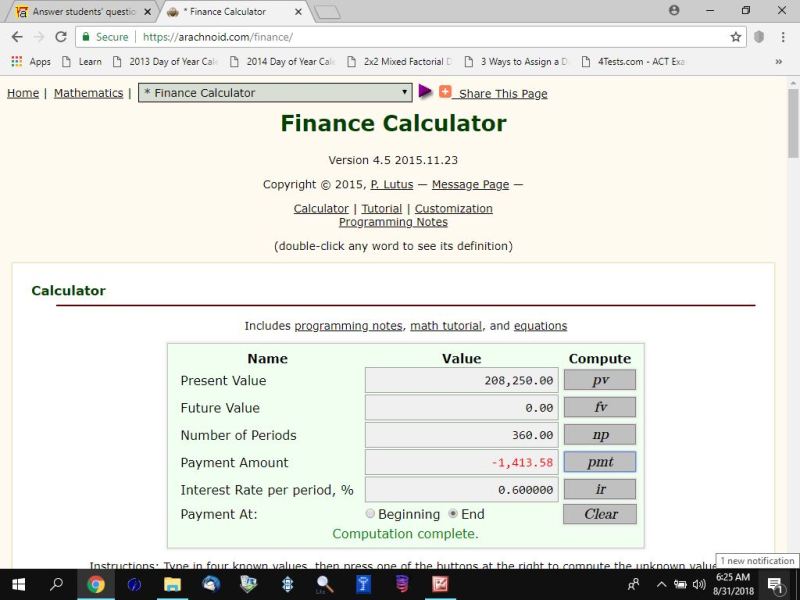Viewport: 800px width, 600px height.
Task: Bookmark this page with the star icon
Action: [735, 37]
